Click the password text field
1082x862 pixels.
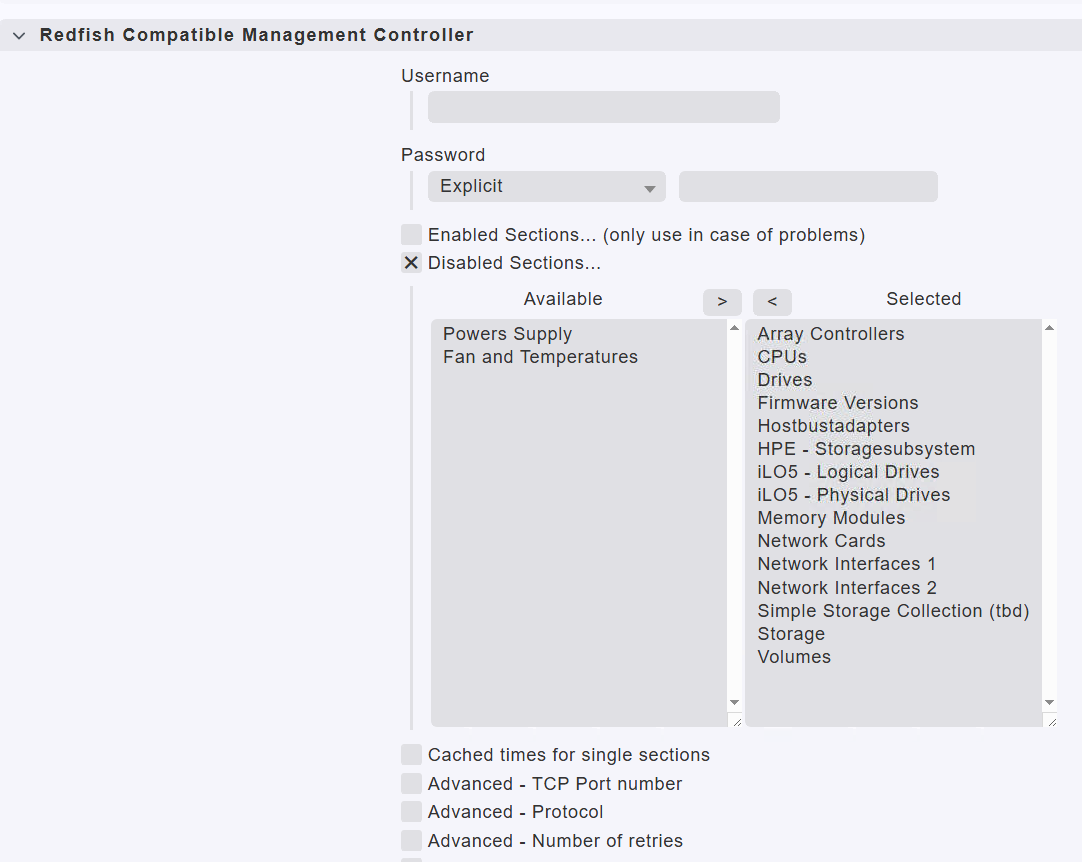(x=808, y=187)
